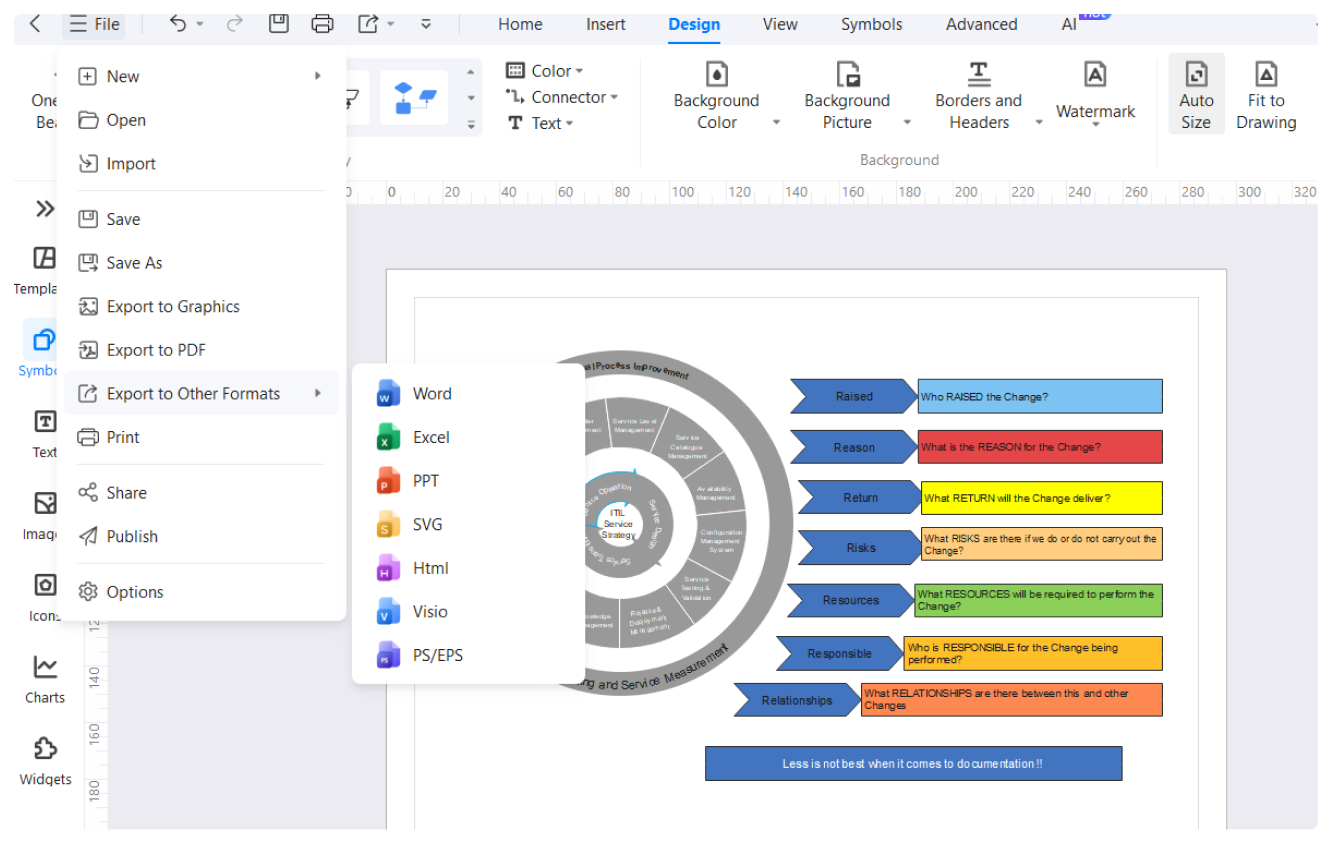Open Options in the File menu

pyautogui.click(x=201, y=592)
